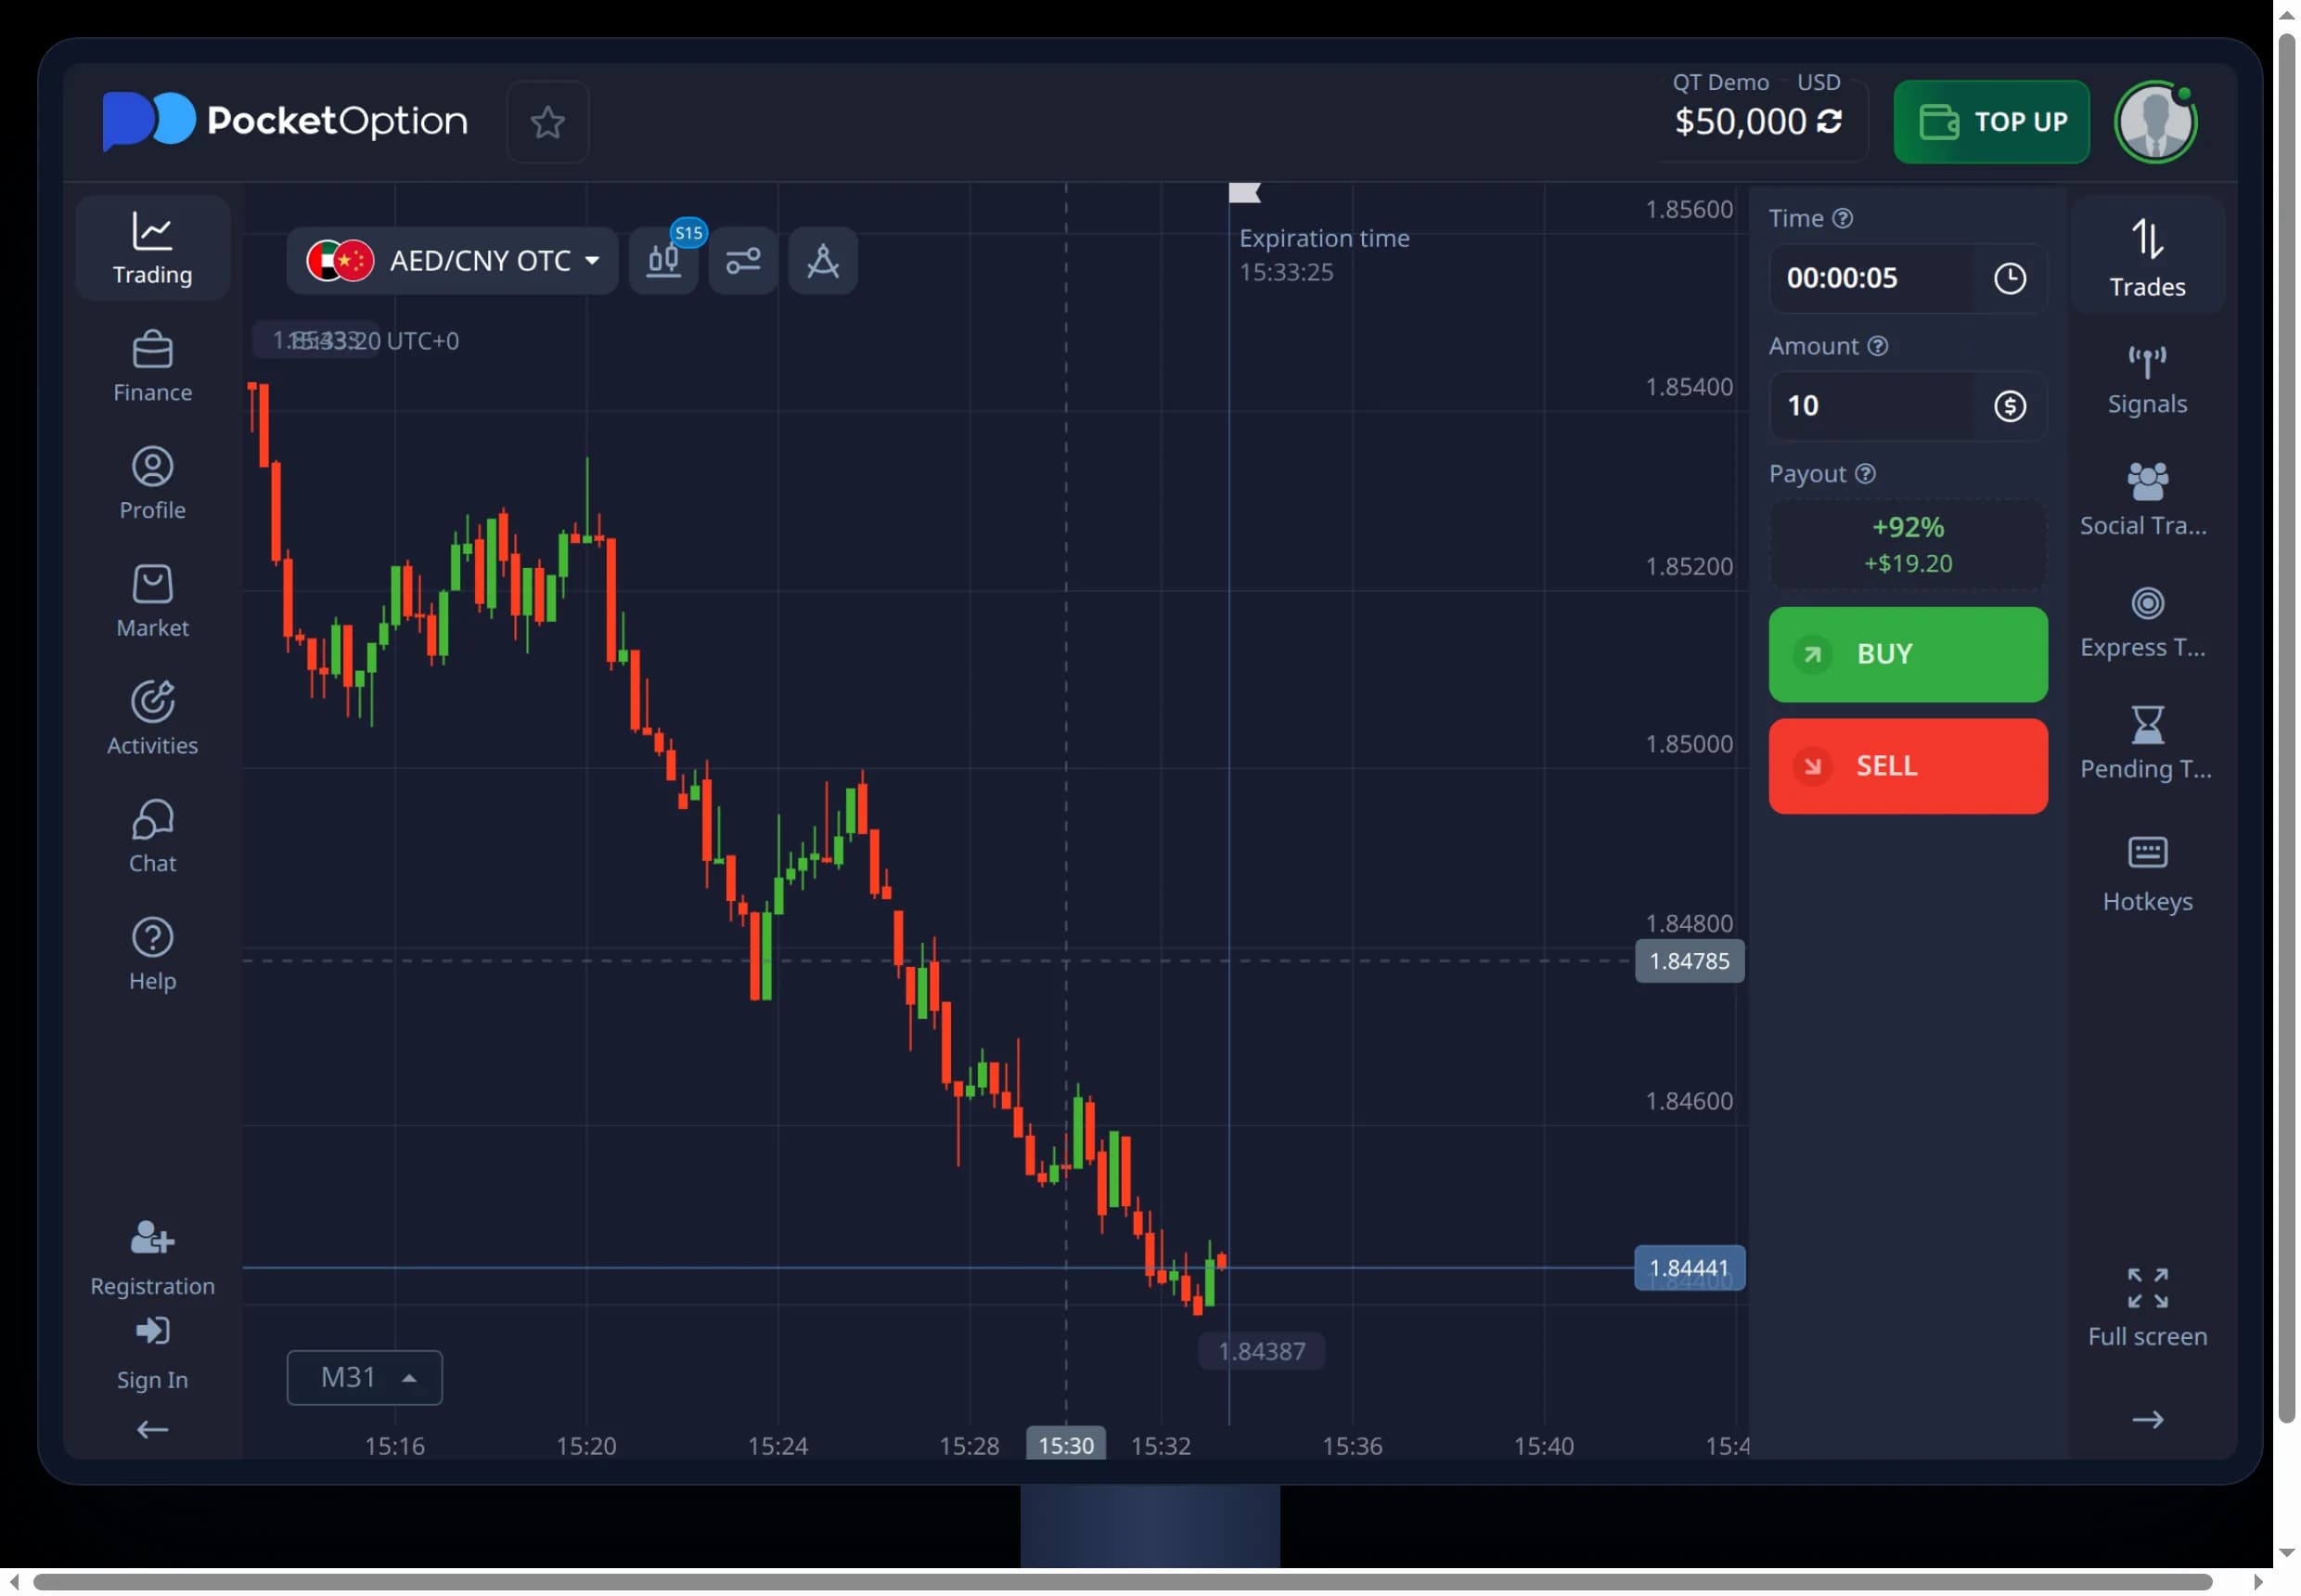Open the Trades panel
The width and height of the screenshot is (2301, 1596).
[x=2147, y=257]
